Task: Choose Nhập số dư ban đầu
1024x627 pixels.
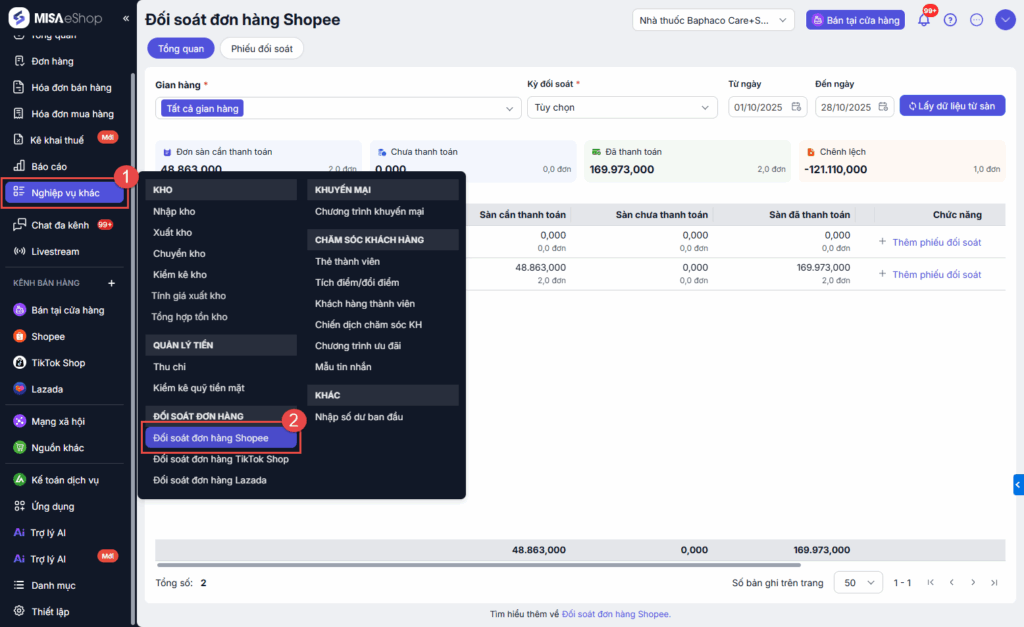Action: 359,417
